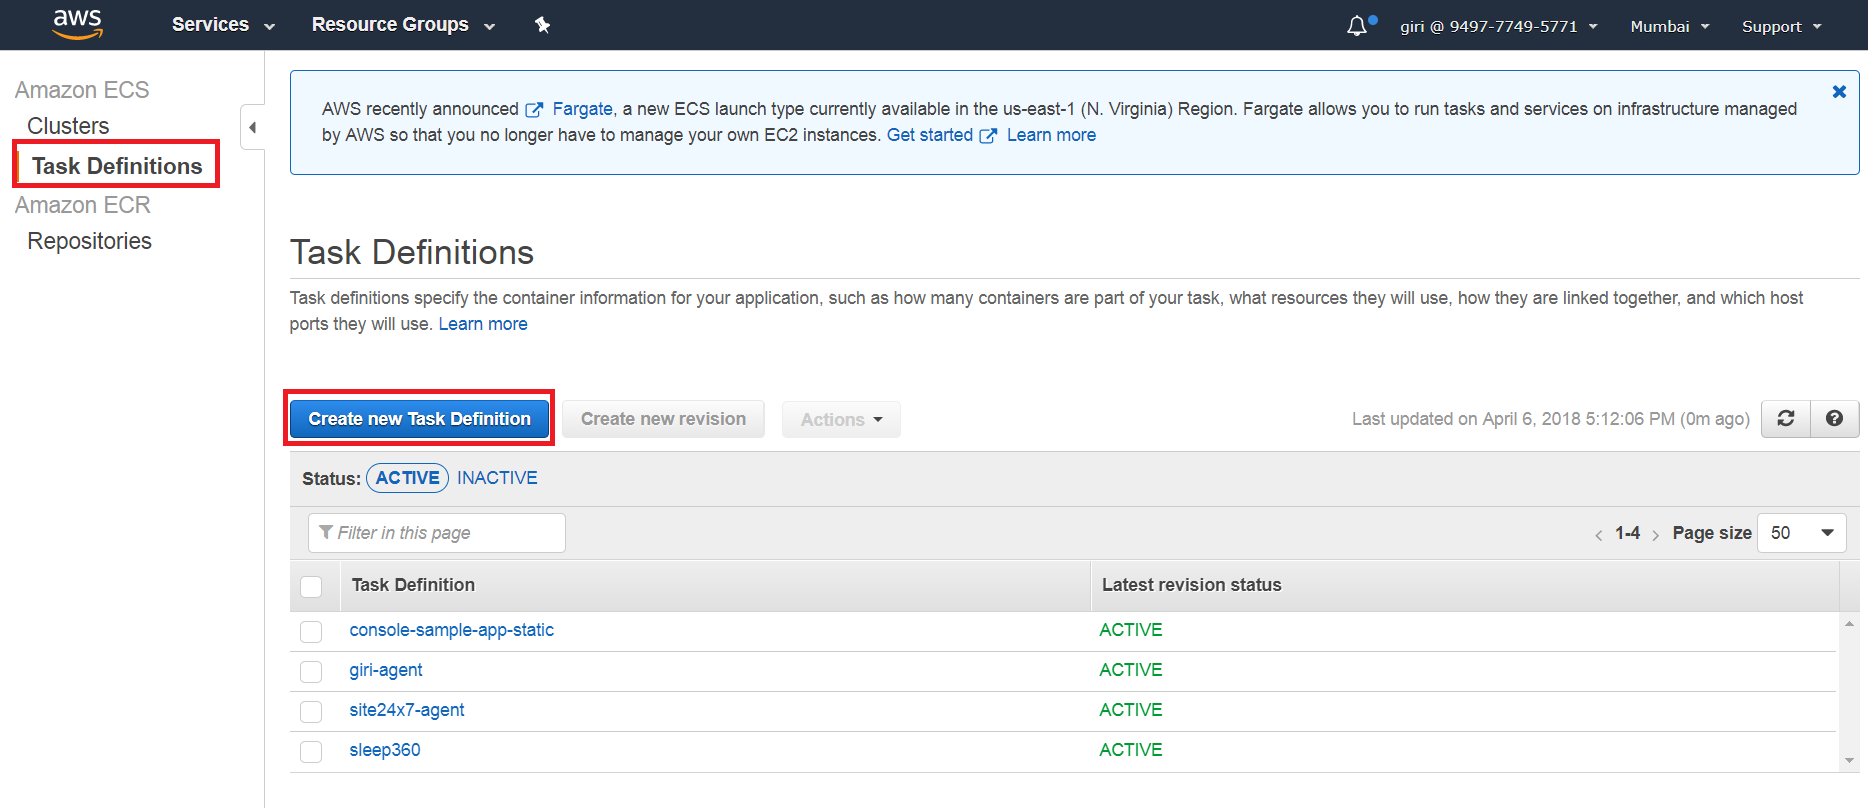
Task: Select the giri-agent task definition checkbox
Action: click(311, 671)
